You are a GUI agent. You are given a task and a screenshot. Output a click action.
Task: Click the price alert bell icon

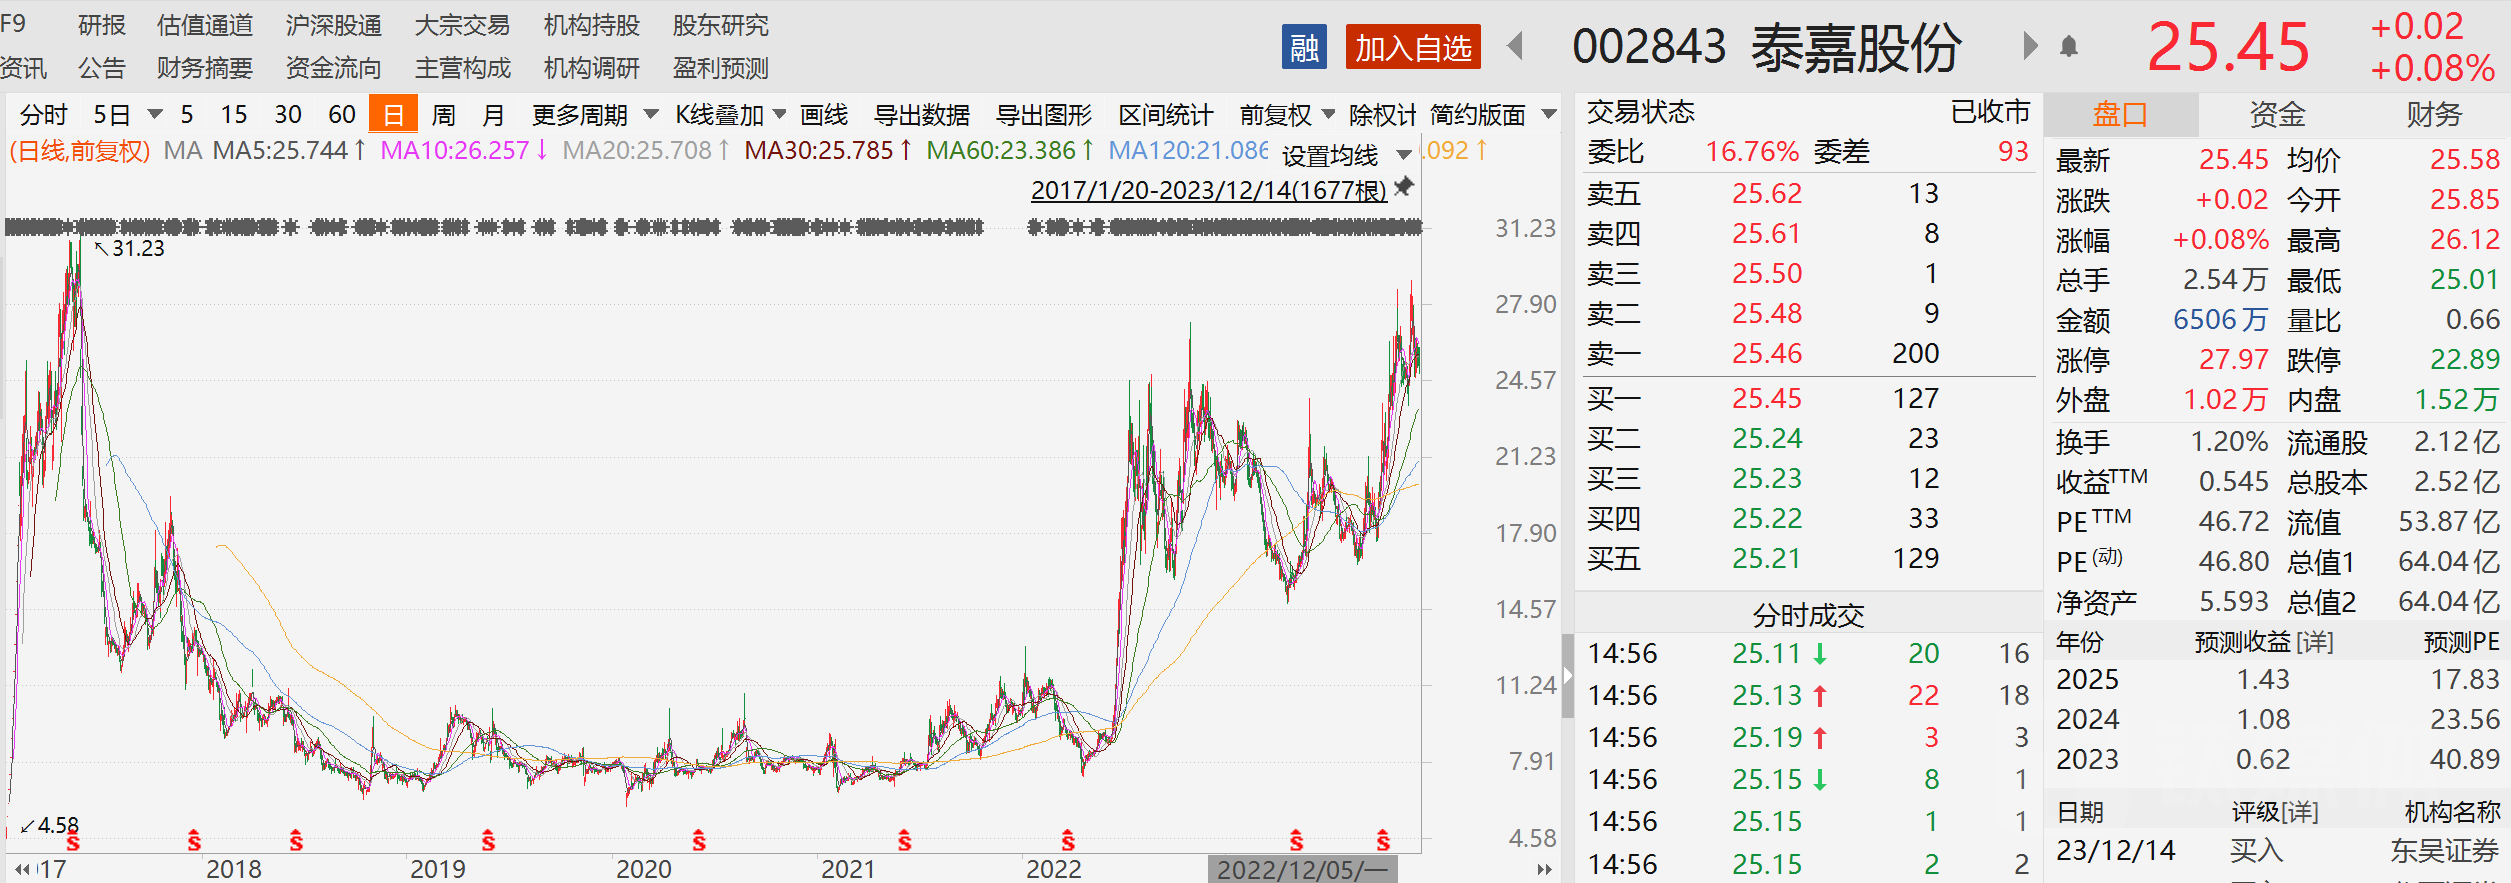coord(2069,47)
